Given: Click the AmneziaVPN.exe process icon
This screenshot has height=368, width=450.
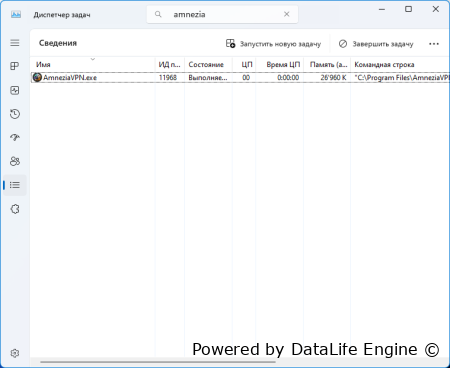Looking at the screenshot, I should pyautogui.click(x=37, y=77).
